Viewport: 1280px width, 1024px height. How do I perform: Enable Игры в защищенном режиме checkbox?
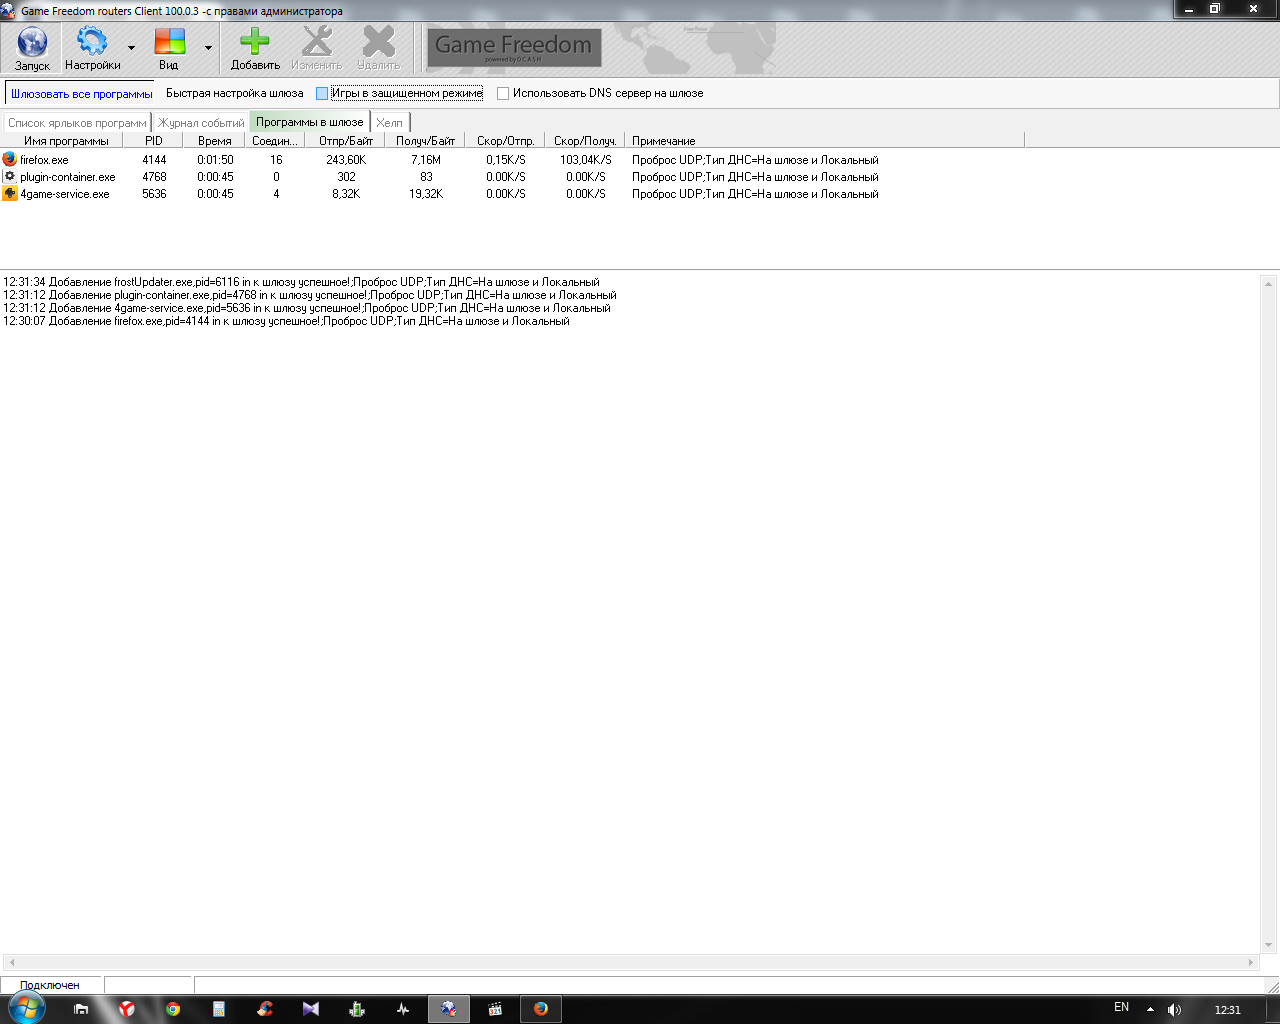(x=322, y=93)
